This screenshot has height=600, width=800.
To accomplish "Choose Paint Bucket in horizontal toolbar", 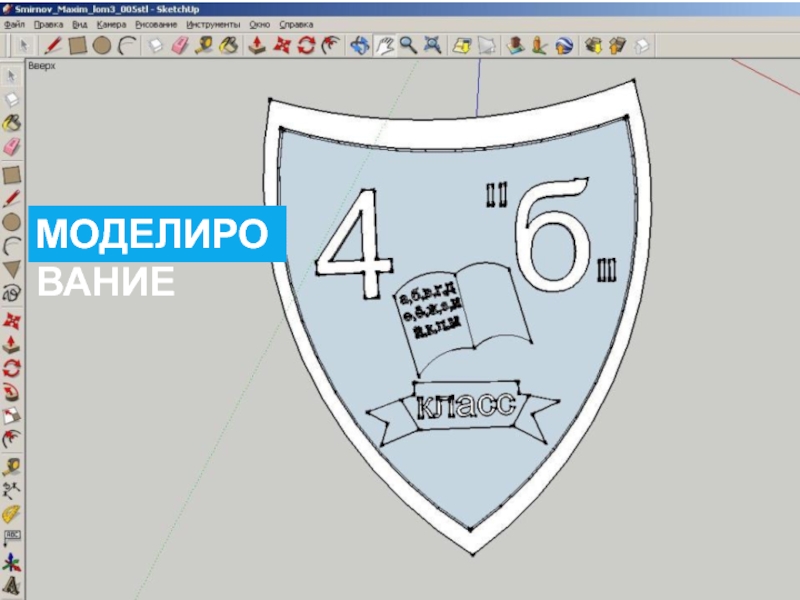I will click(x=229, y=46).
